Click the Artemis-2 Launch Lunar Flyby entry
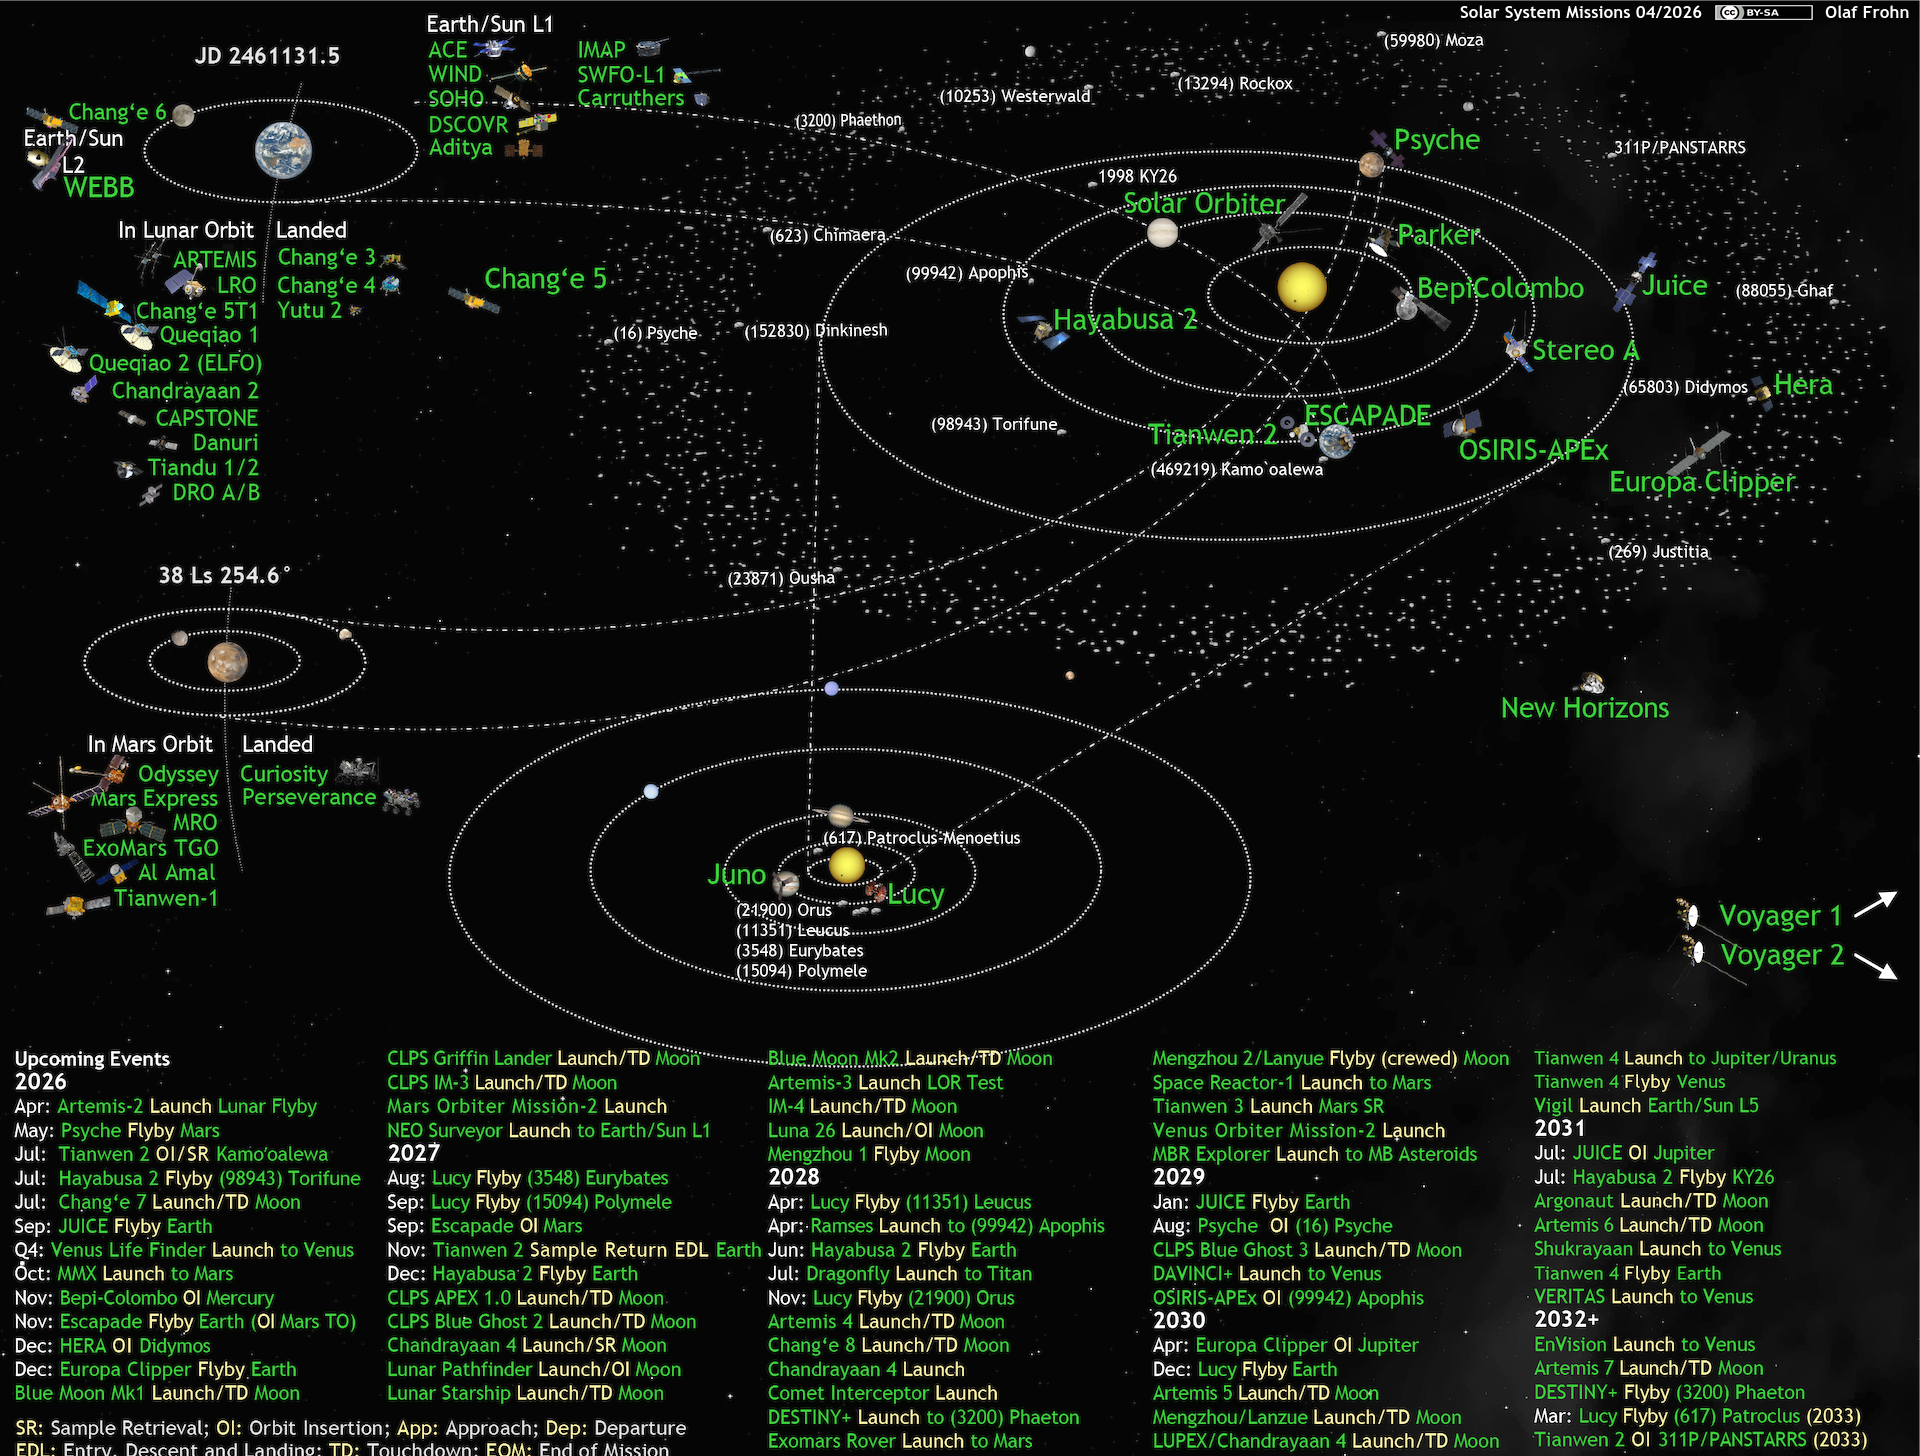 coord(186,1107)
